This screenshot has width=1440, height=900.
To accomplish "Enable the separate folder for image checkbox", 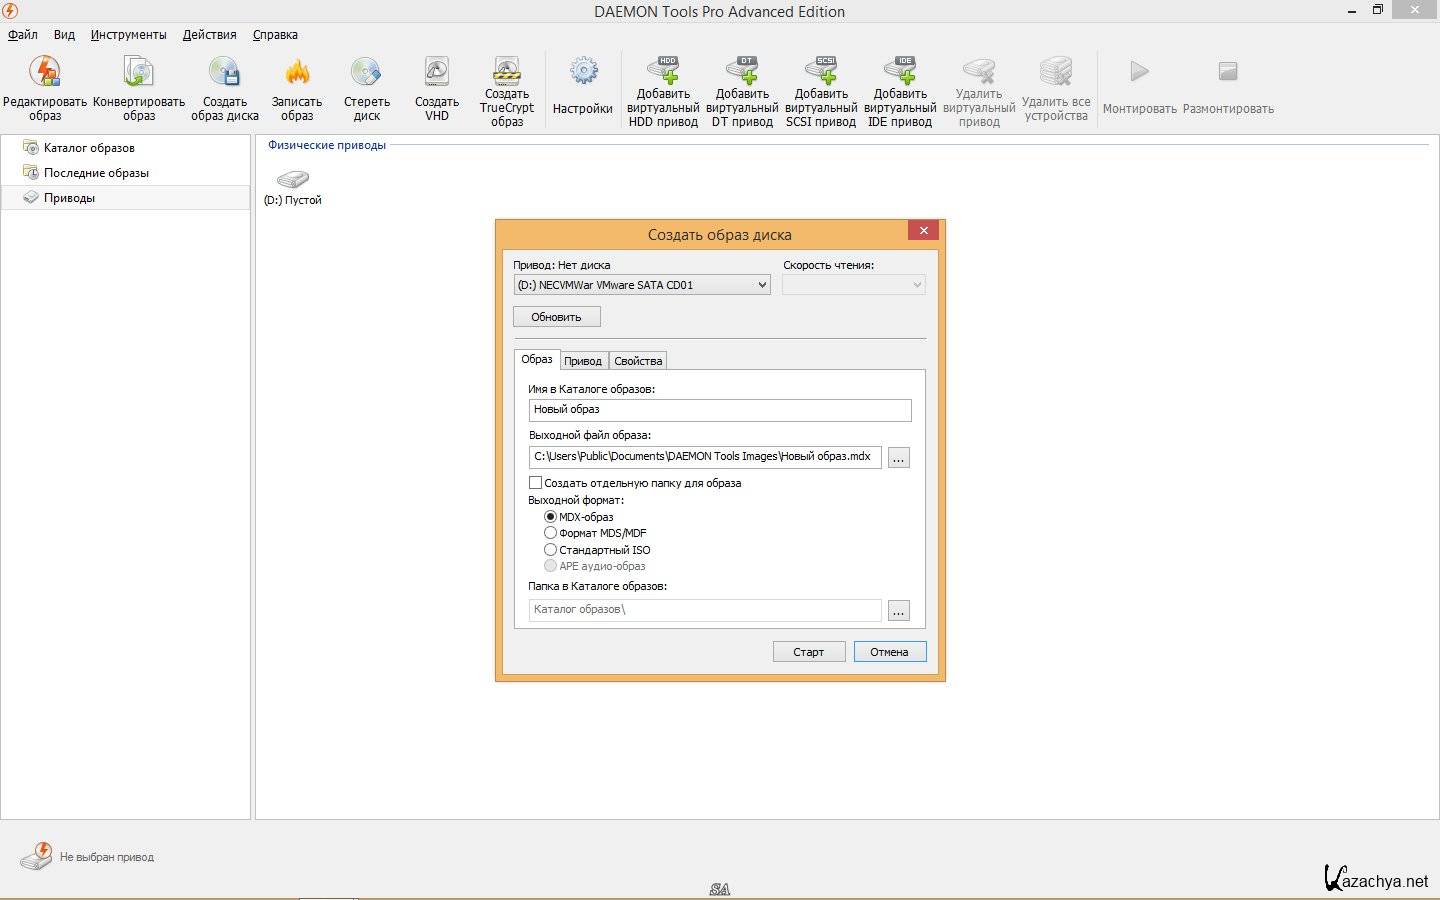I will tap(536, 483).
